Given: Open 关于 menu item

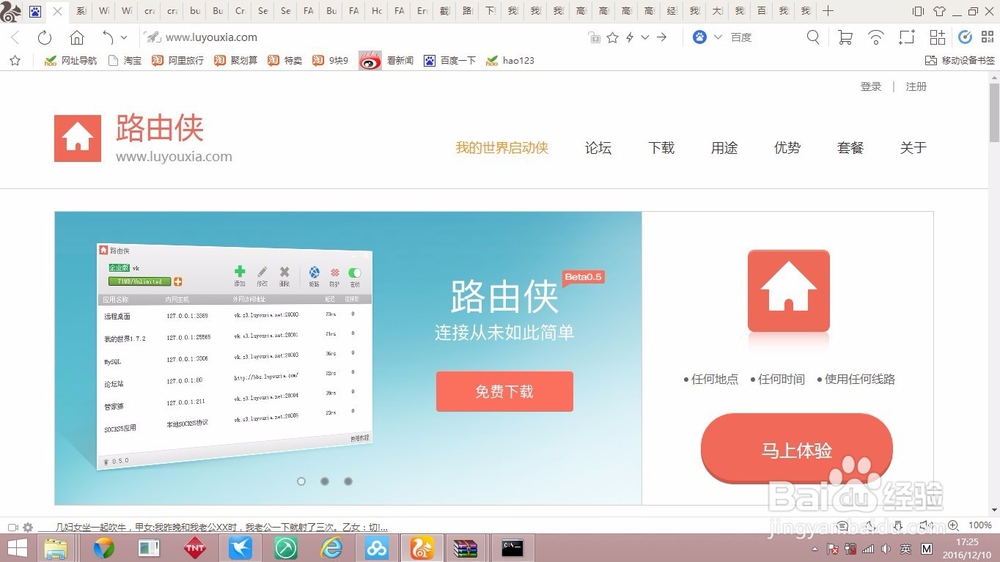Looking at the screenshot, I should pos(913,148).
